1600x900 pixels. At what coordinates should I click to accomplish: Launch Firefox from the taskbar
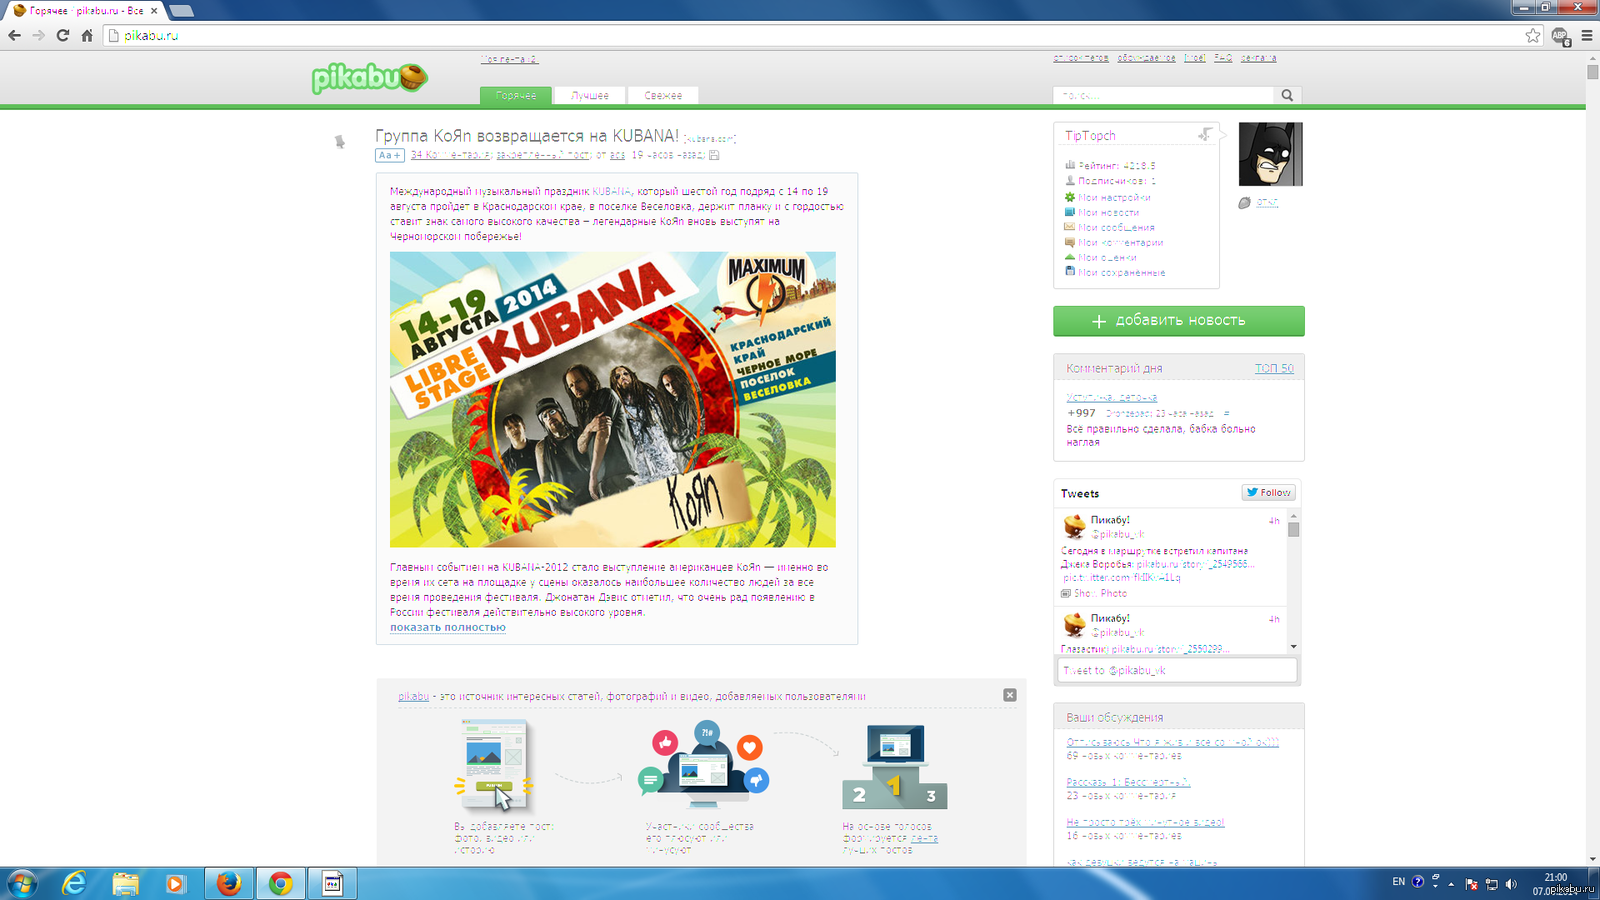[229, 883]
